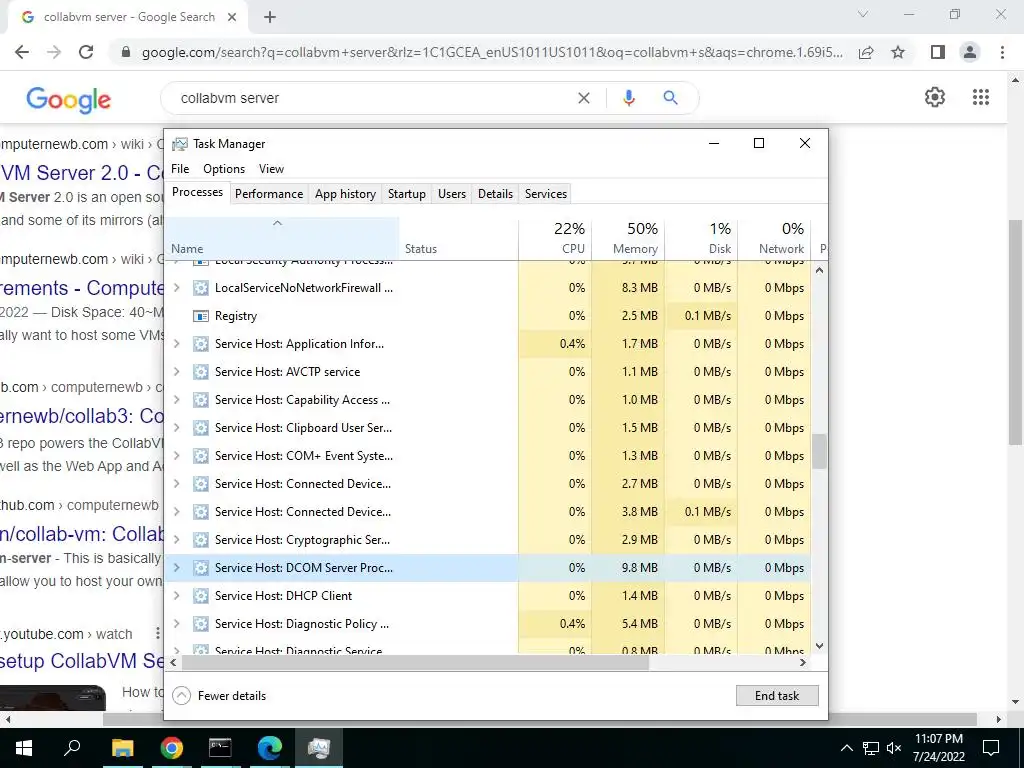Expand Service Host: Clipboard User Ser... row
The height and width of the screenshot is (768, 1024).
click(176, 428)
